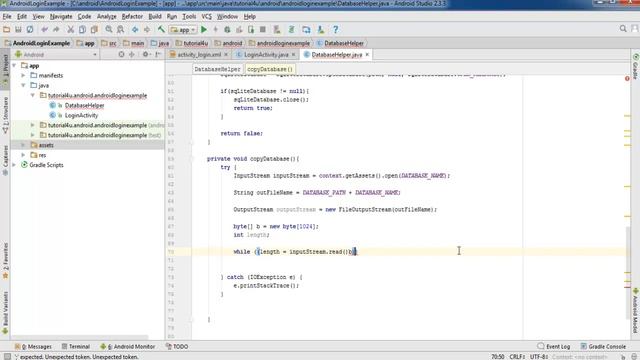The height and width of the screenshot is (360, 640).
Task: Click Search Everywhere magnifier icon
Action: 623,29
